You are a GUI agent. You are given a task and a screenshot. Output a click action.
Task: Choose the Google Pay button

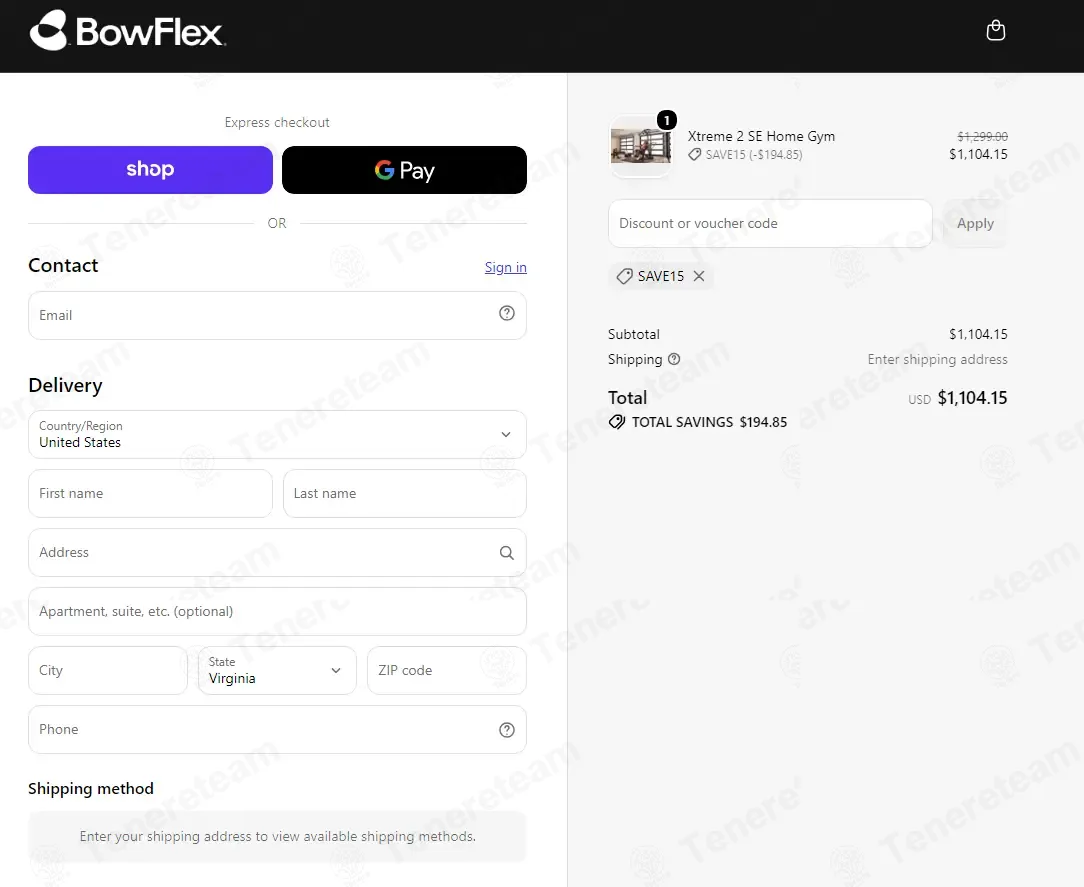coord(404,169)
